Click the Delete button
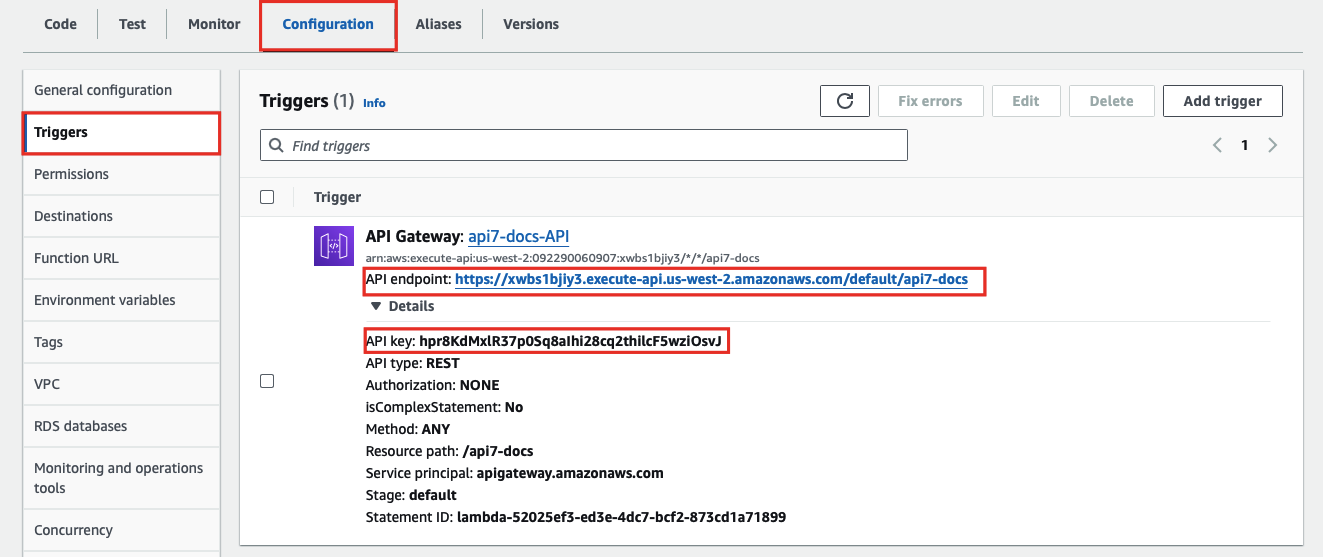1323x557 pixels. tap(1111, 101)
